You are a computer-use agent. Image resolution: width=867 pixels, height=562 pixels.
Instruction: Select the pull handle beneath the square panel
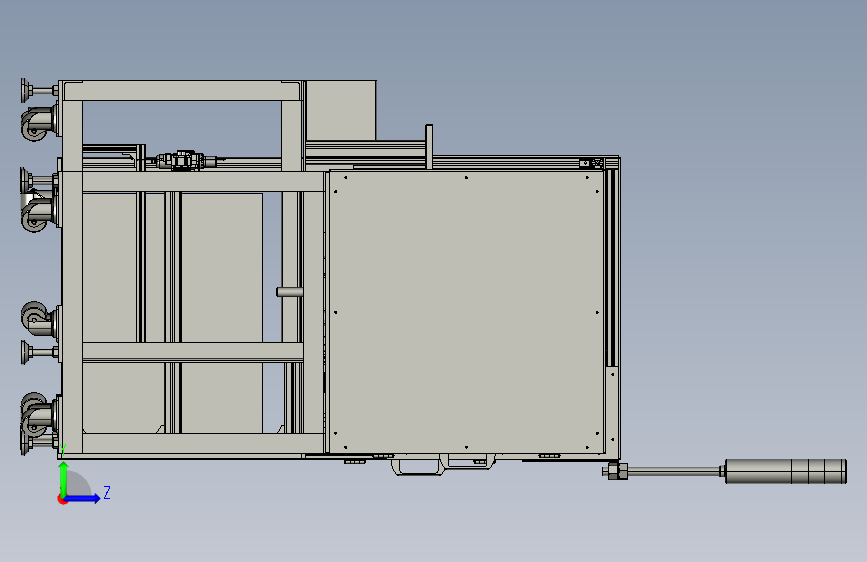point(418,466)
